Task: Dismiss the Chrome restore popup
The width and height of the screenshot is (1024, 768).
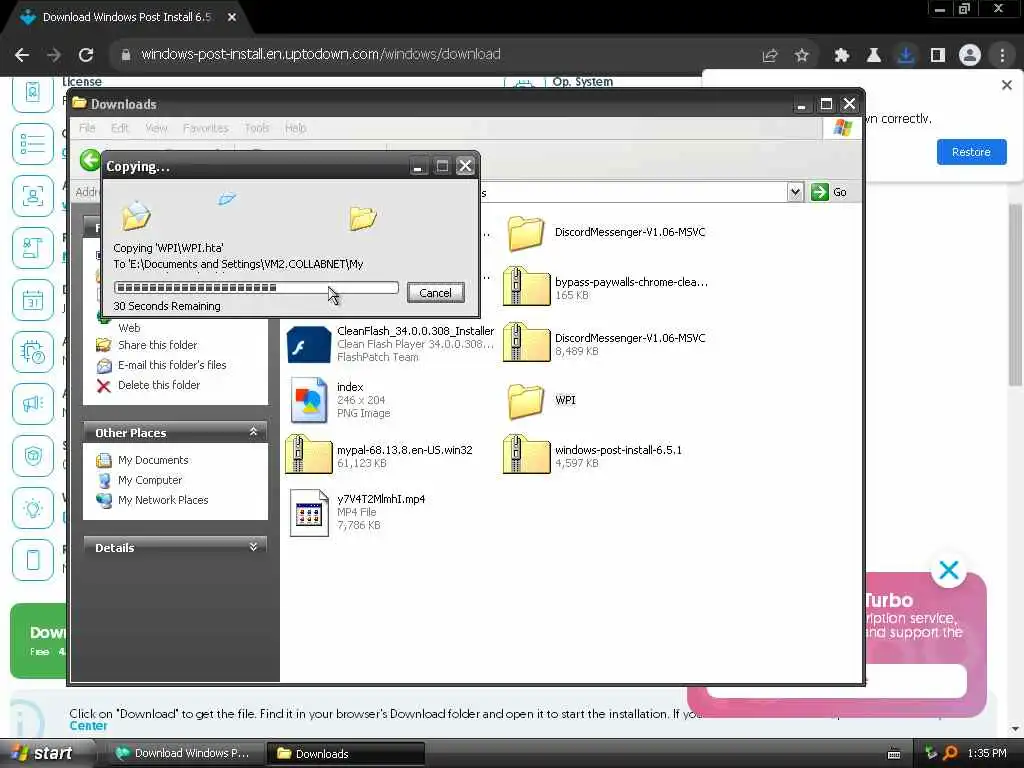Action: (x=1006, y=85)
